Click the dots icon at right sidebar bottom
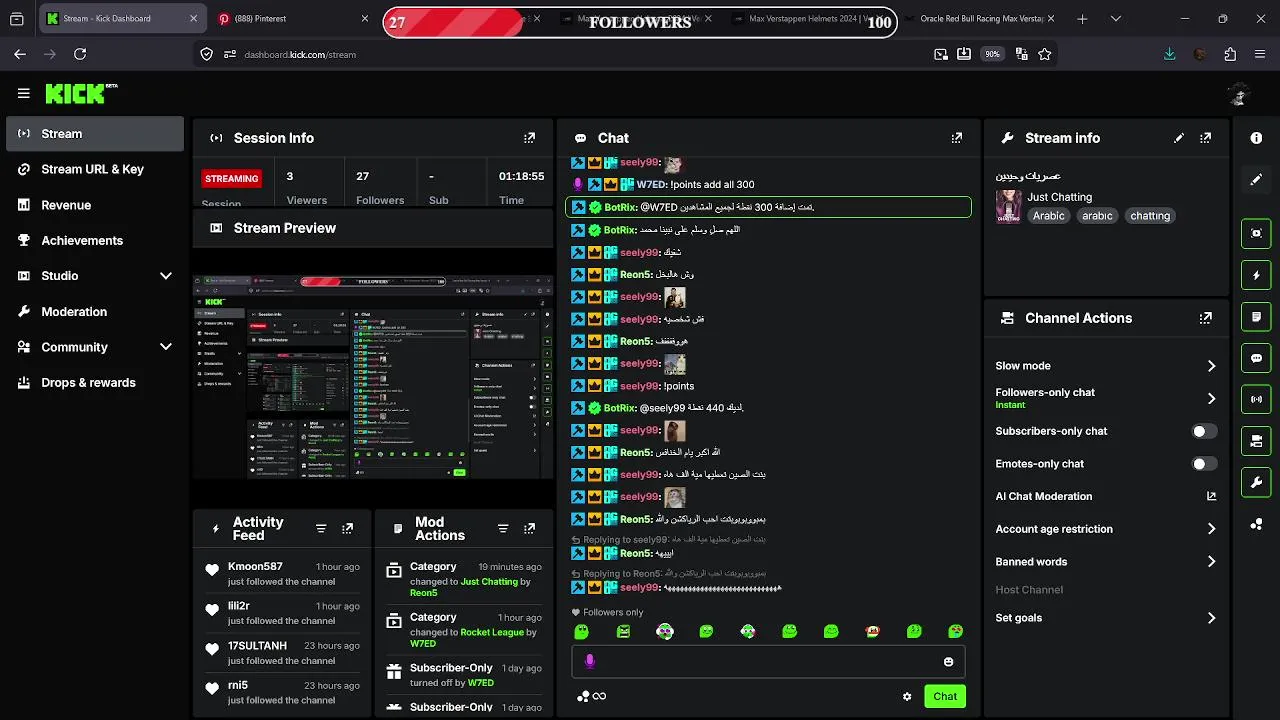The image size is (1280, 720). click(1256, 524)
